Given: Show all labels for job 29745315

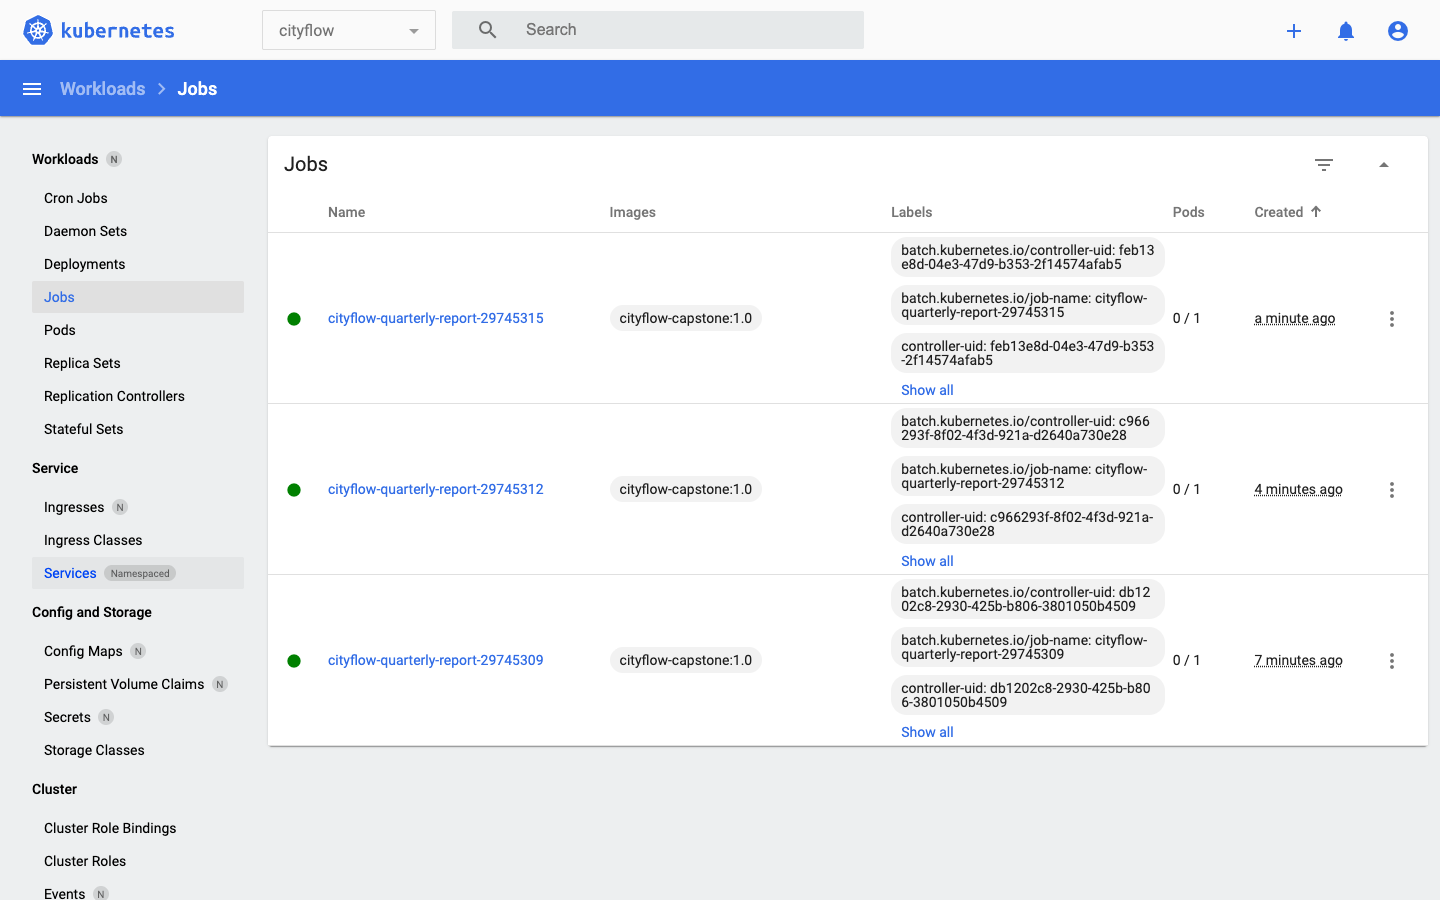Looking at the screenshot, I should click(927, 390).
